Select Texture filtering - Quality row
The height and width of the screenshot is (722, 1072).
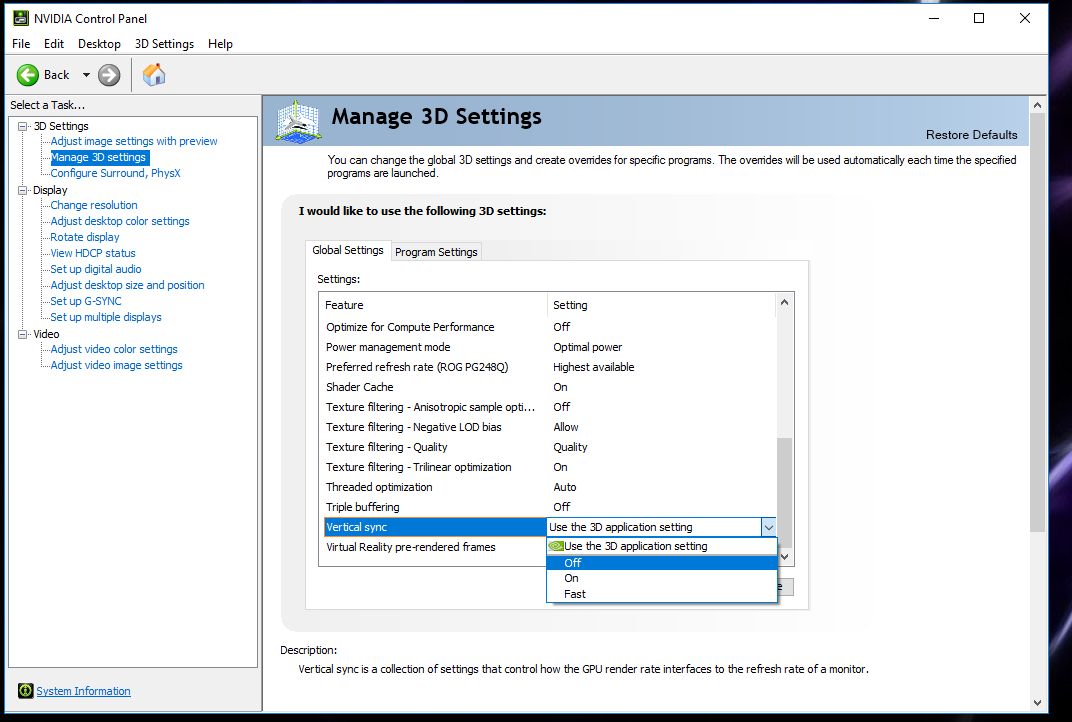550,447
